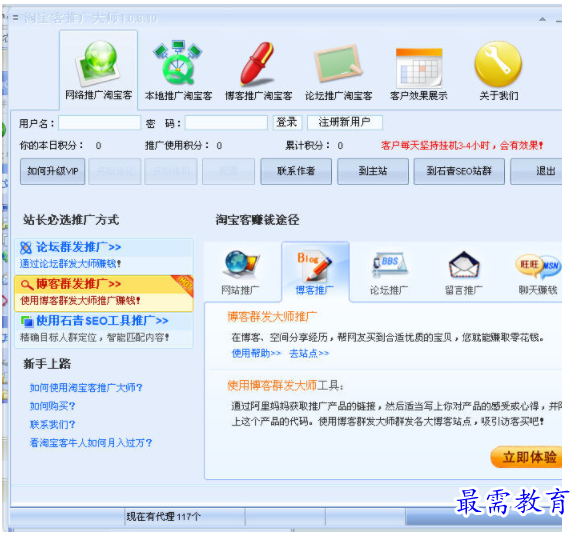Screen dimensions: 578x533
Task: Click the 站长必选推广方式 heading
Action: coord(71,220)
